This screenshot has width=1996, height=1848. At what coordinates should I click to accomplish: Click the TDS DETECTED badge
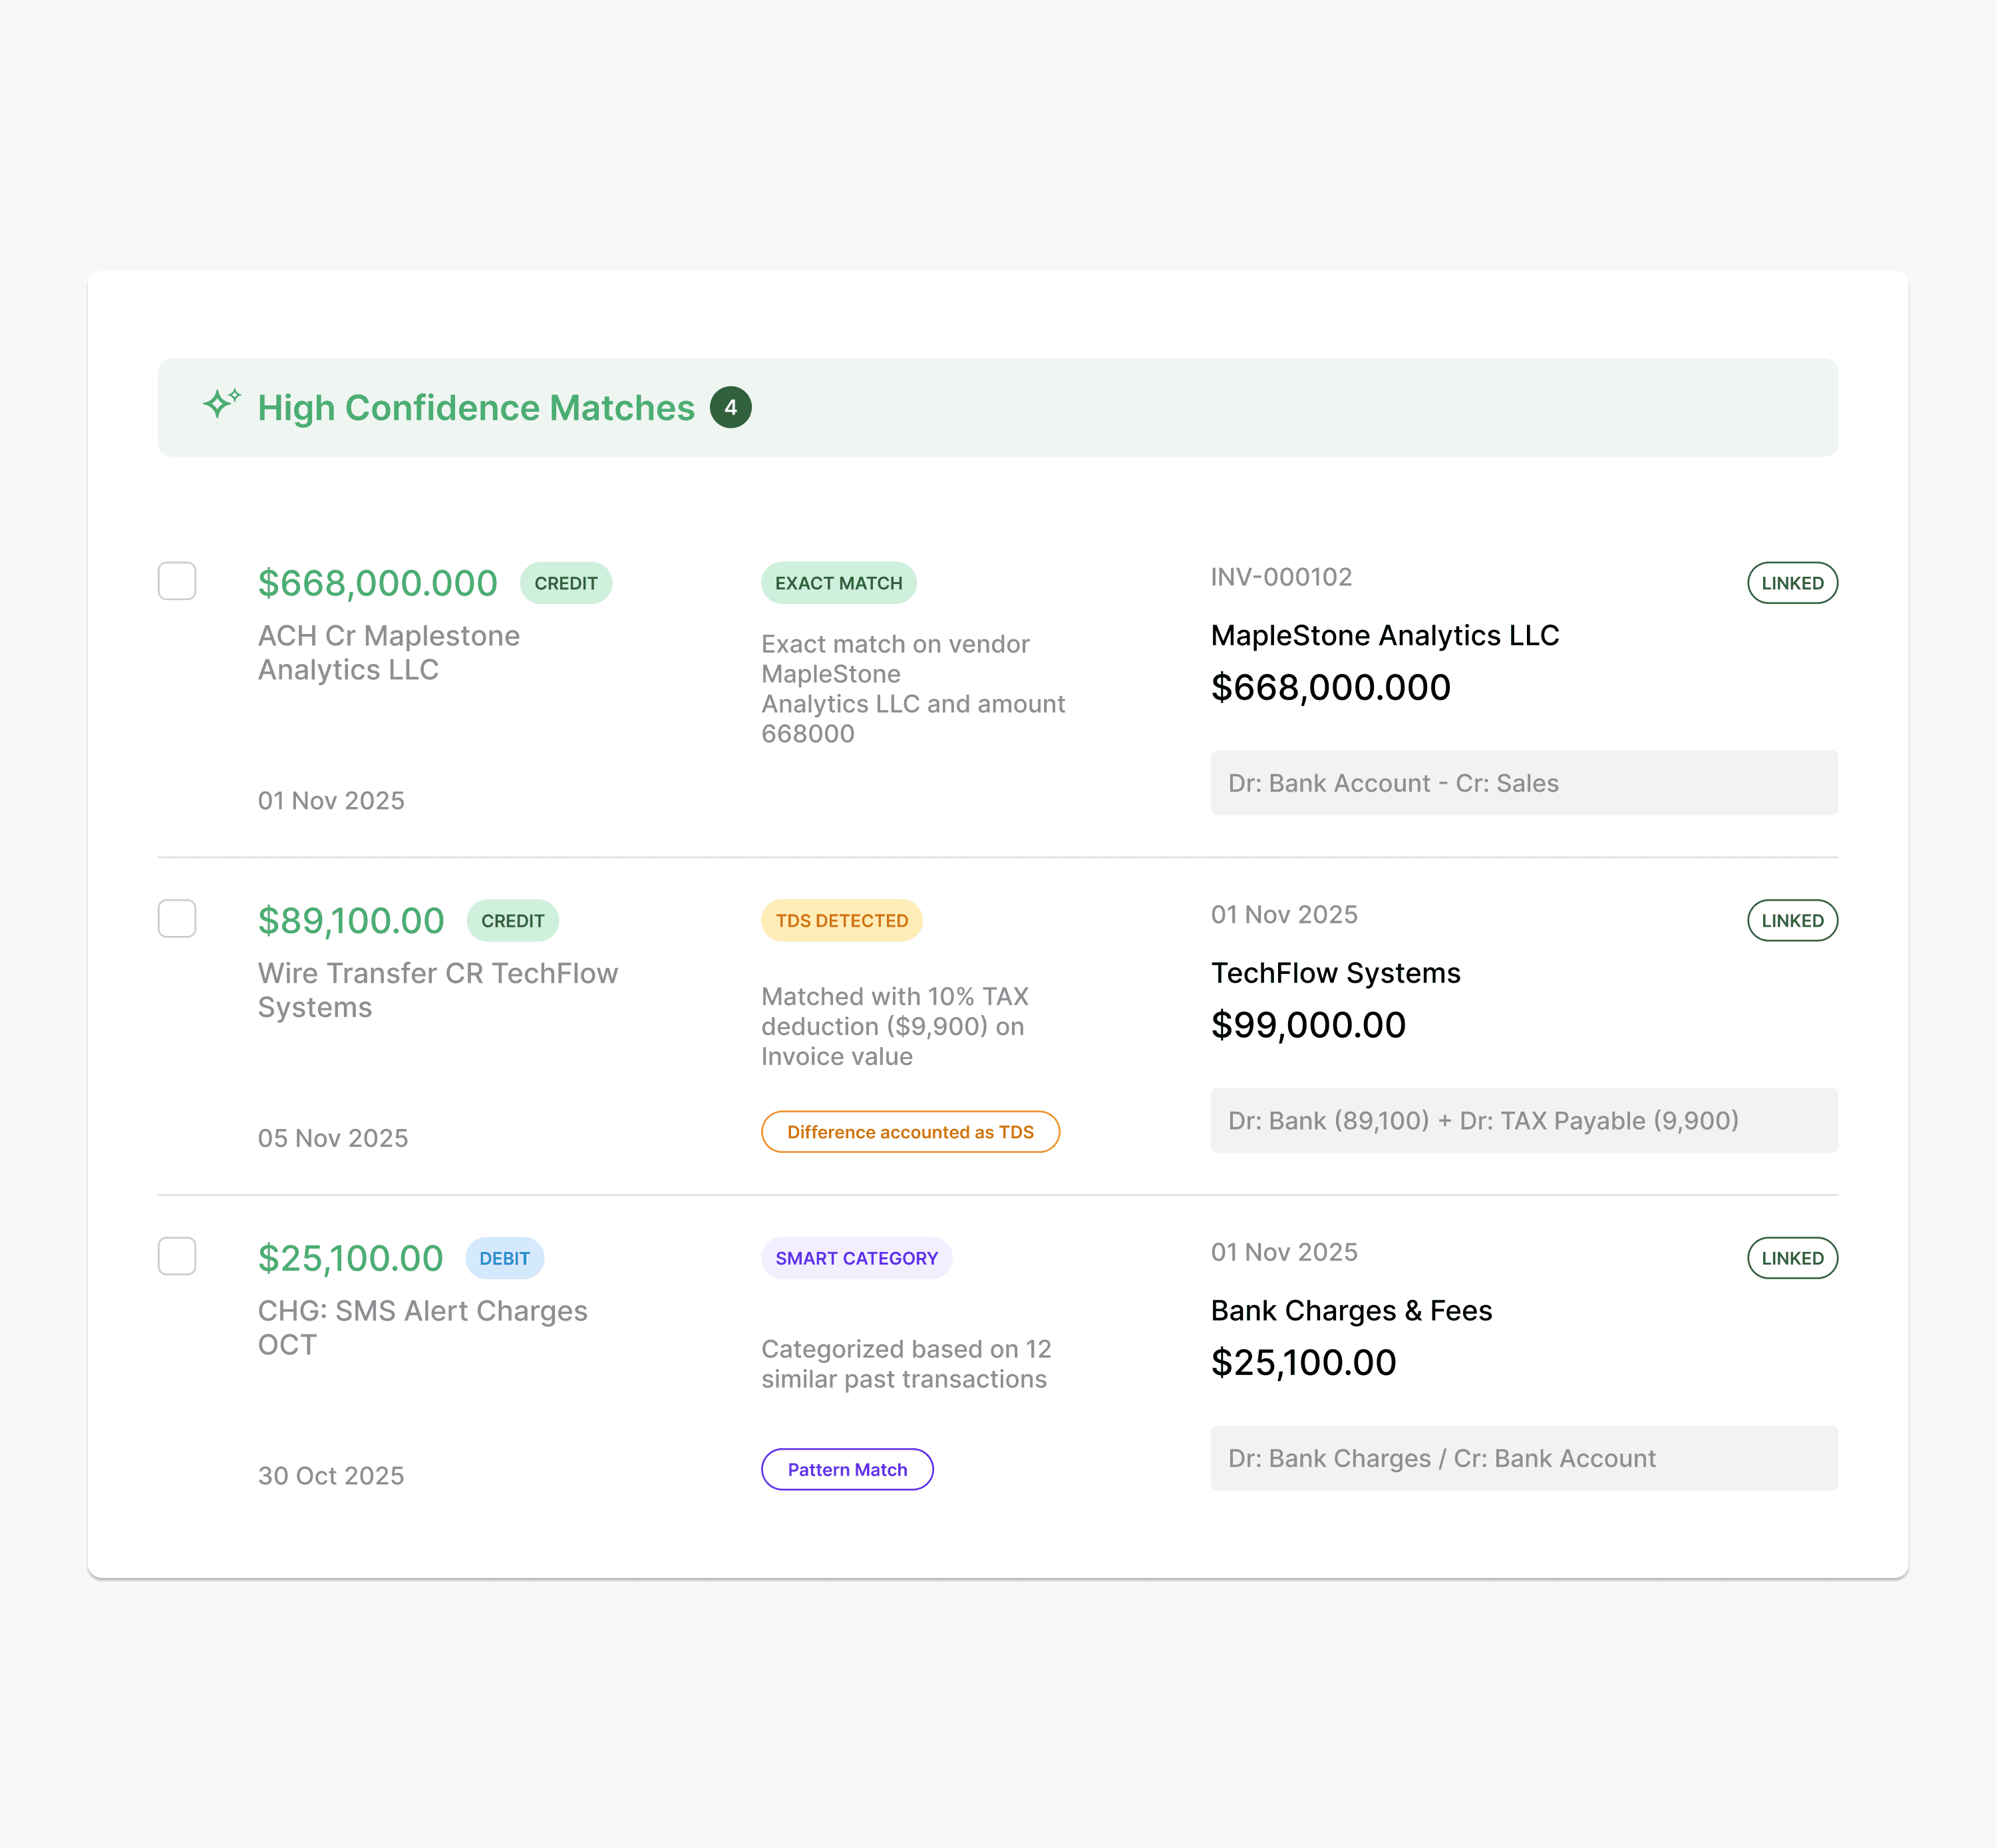click(x=841, y=920)
